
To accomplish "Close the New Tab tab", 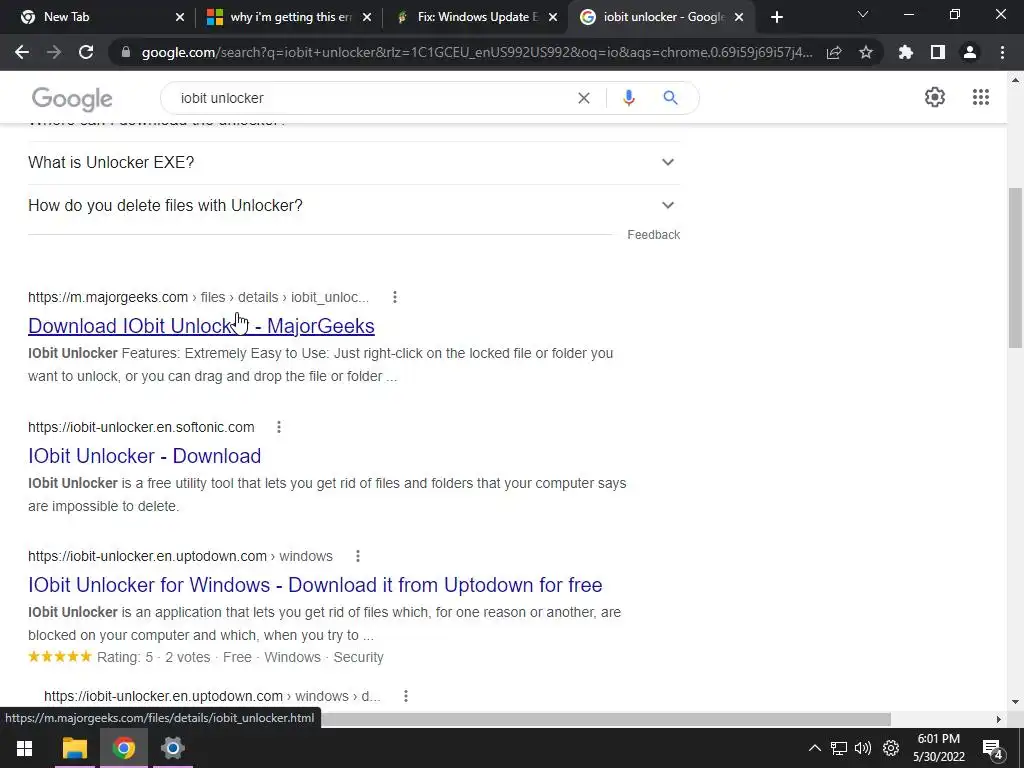I will pos(180,18).
